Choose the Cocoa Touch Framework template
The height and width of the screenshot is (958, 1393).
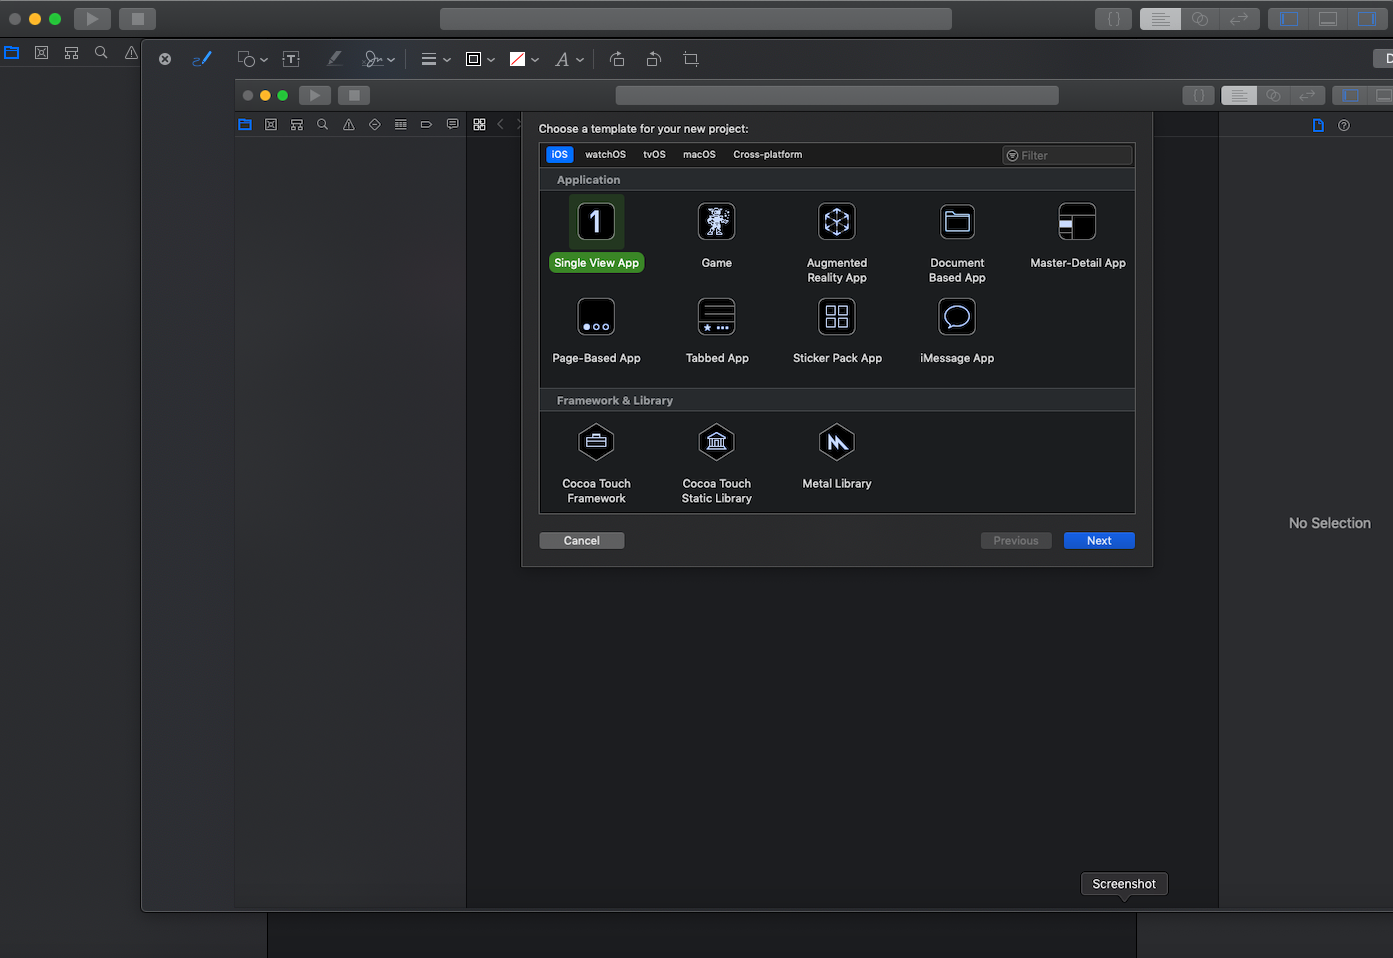click(x=596, y=463)
